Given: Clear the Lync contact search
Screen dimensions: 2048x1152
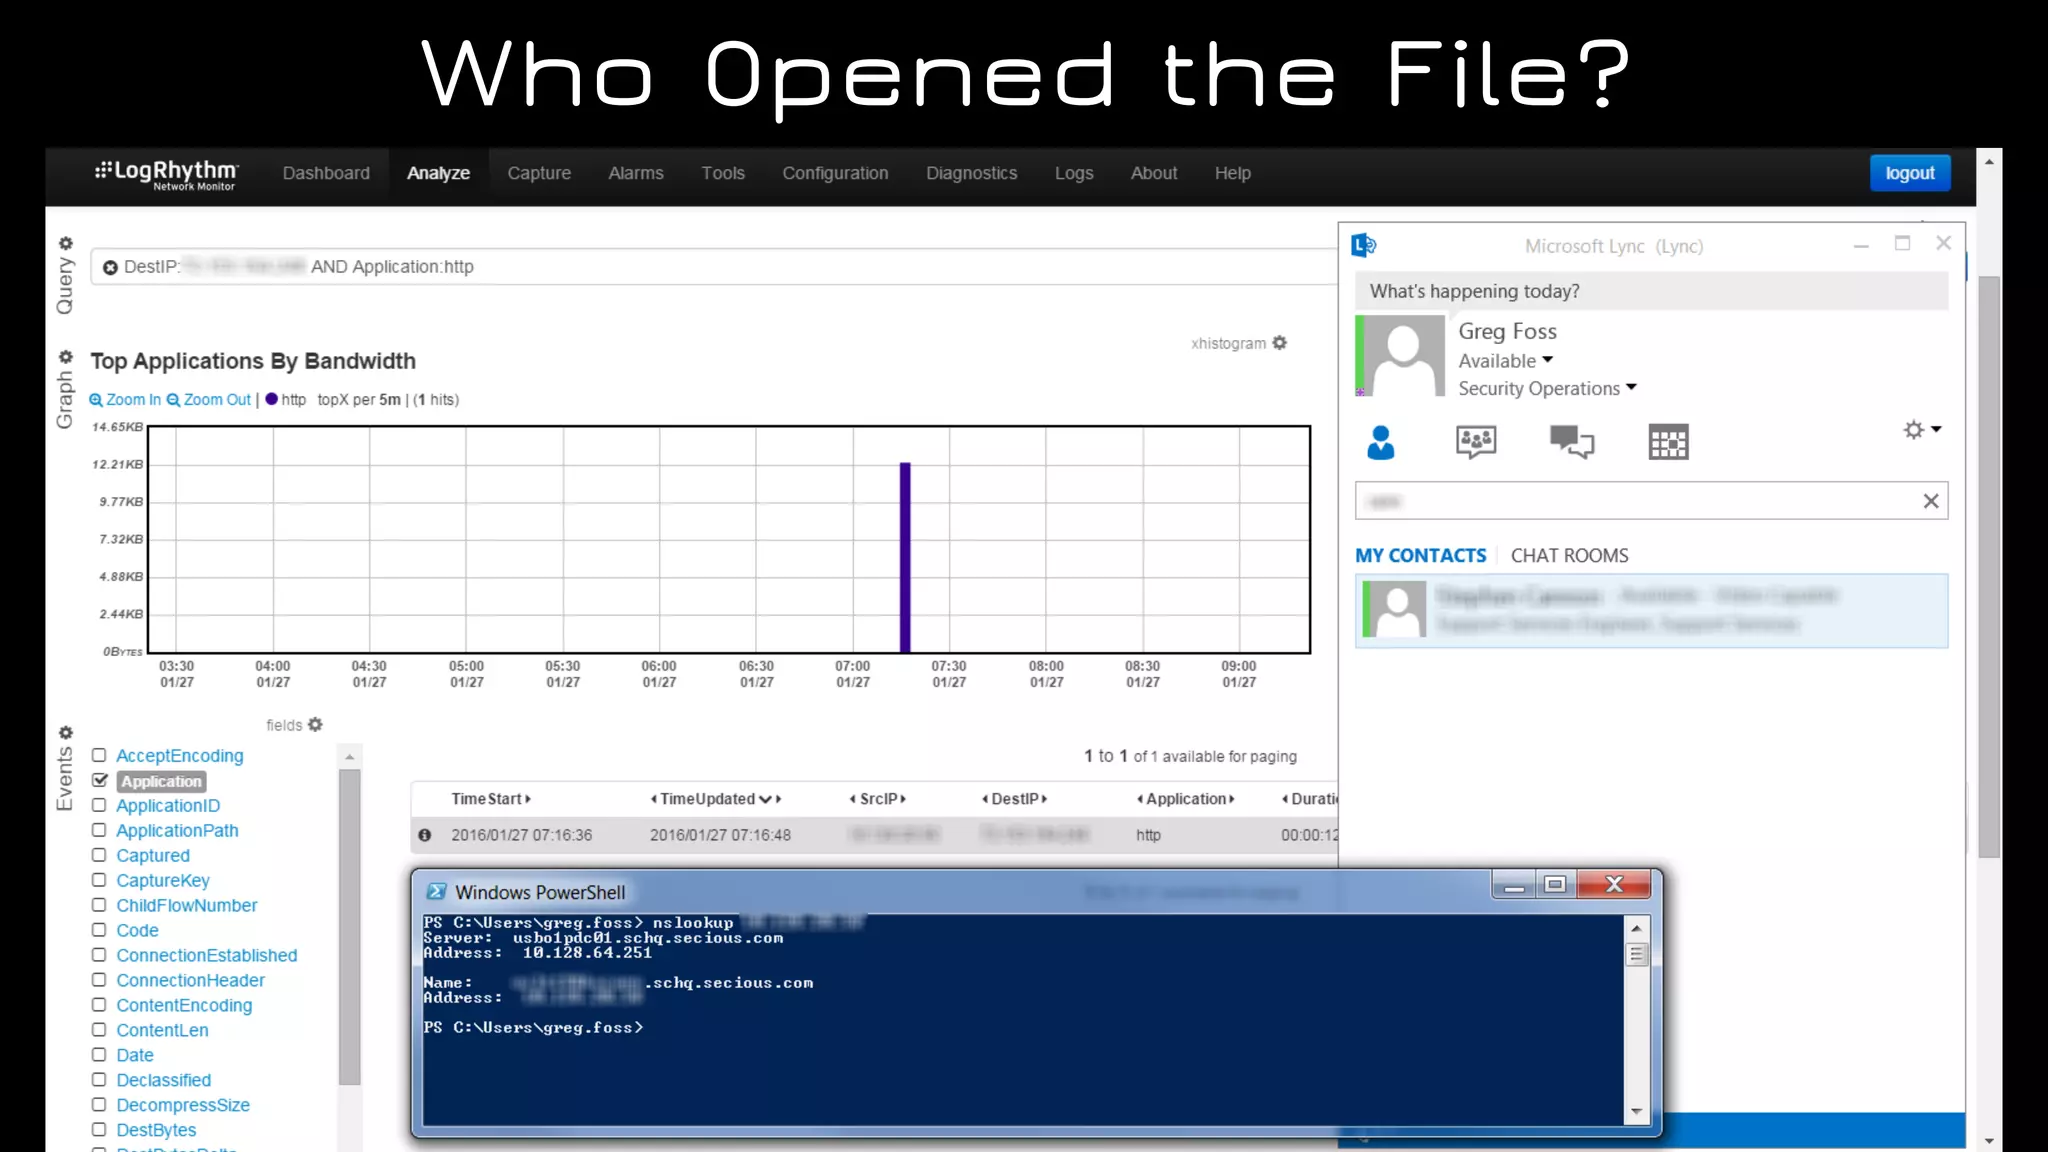Looking at the screenshot, I should point(1931,501).
